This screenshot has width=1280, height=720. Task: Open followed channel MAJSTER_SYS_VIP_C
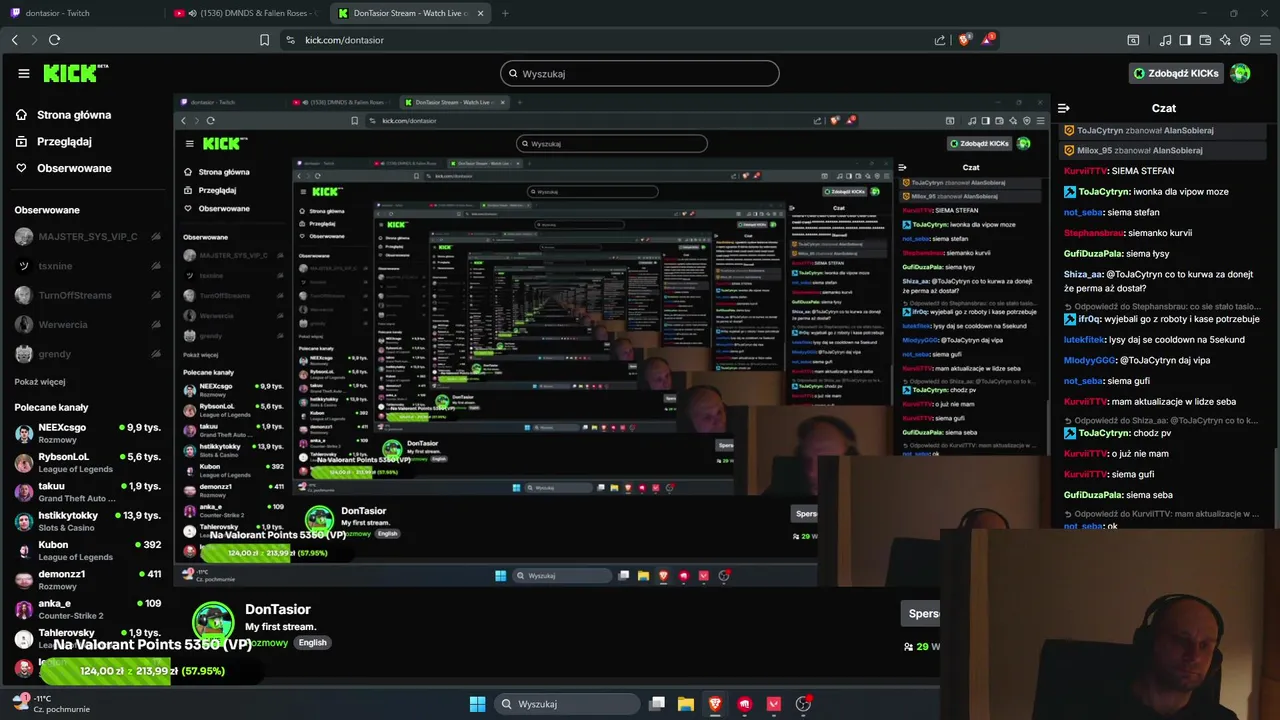(88, 237)
